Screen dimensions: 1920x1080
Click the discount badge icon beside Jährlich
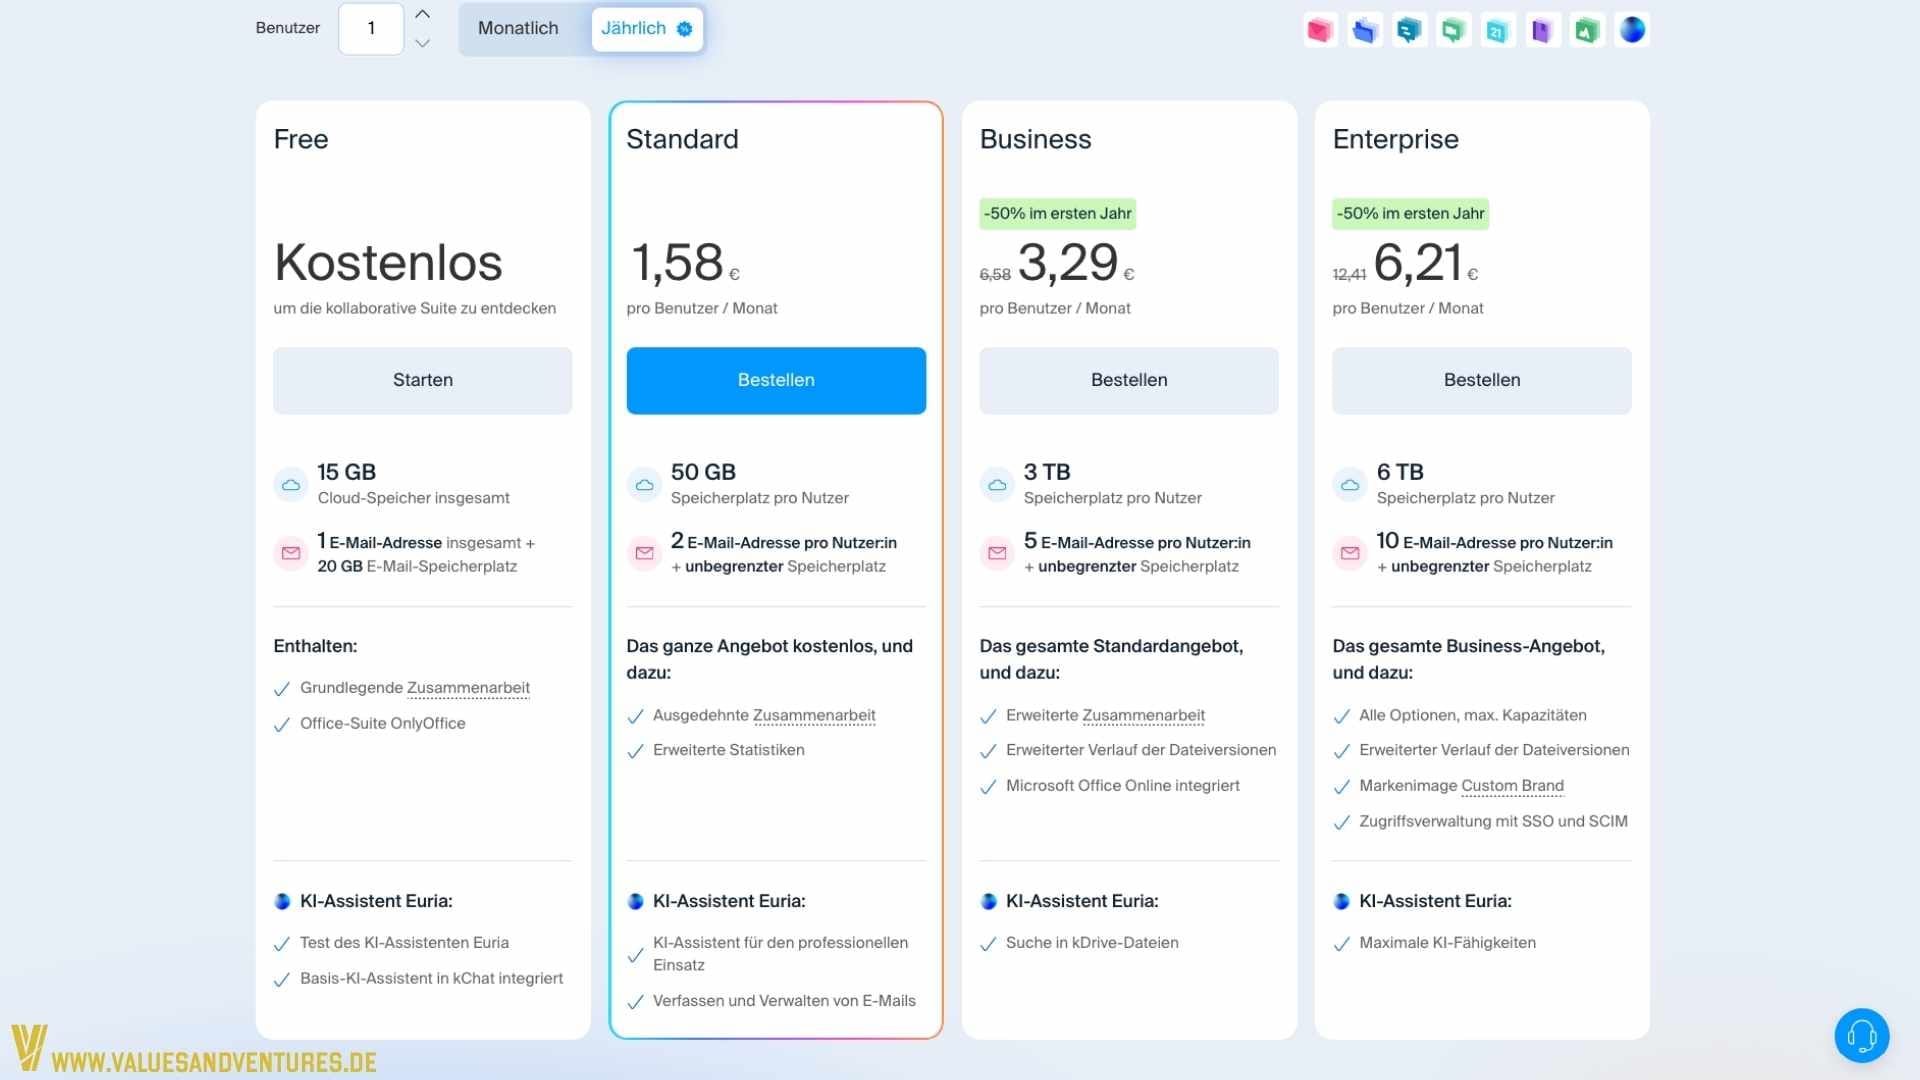point(684,29)
